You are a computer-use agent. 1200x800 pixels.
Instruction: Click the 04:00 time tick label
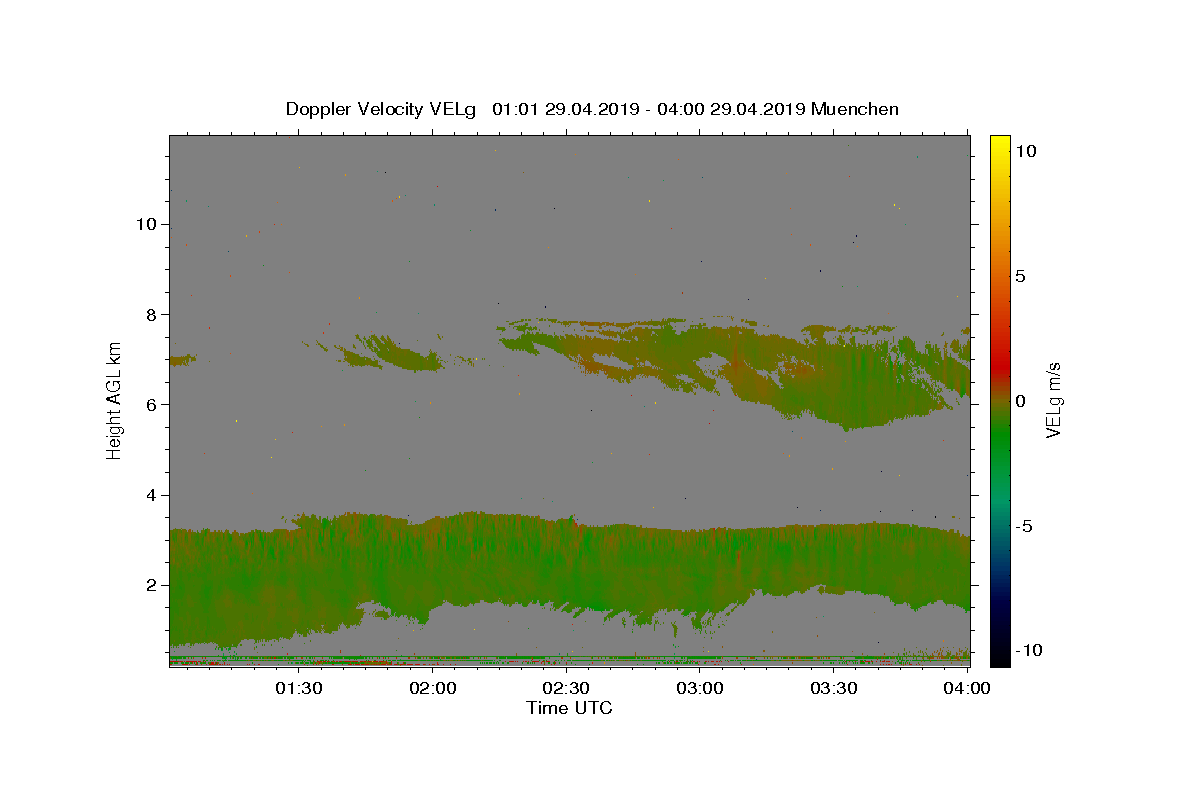[967, 688]
